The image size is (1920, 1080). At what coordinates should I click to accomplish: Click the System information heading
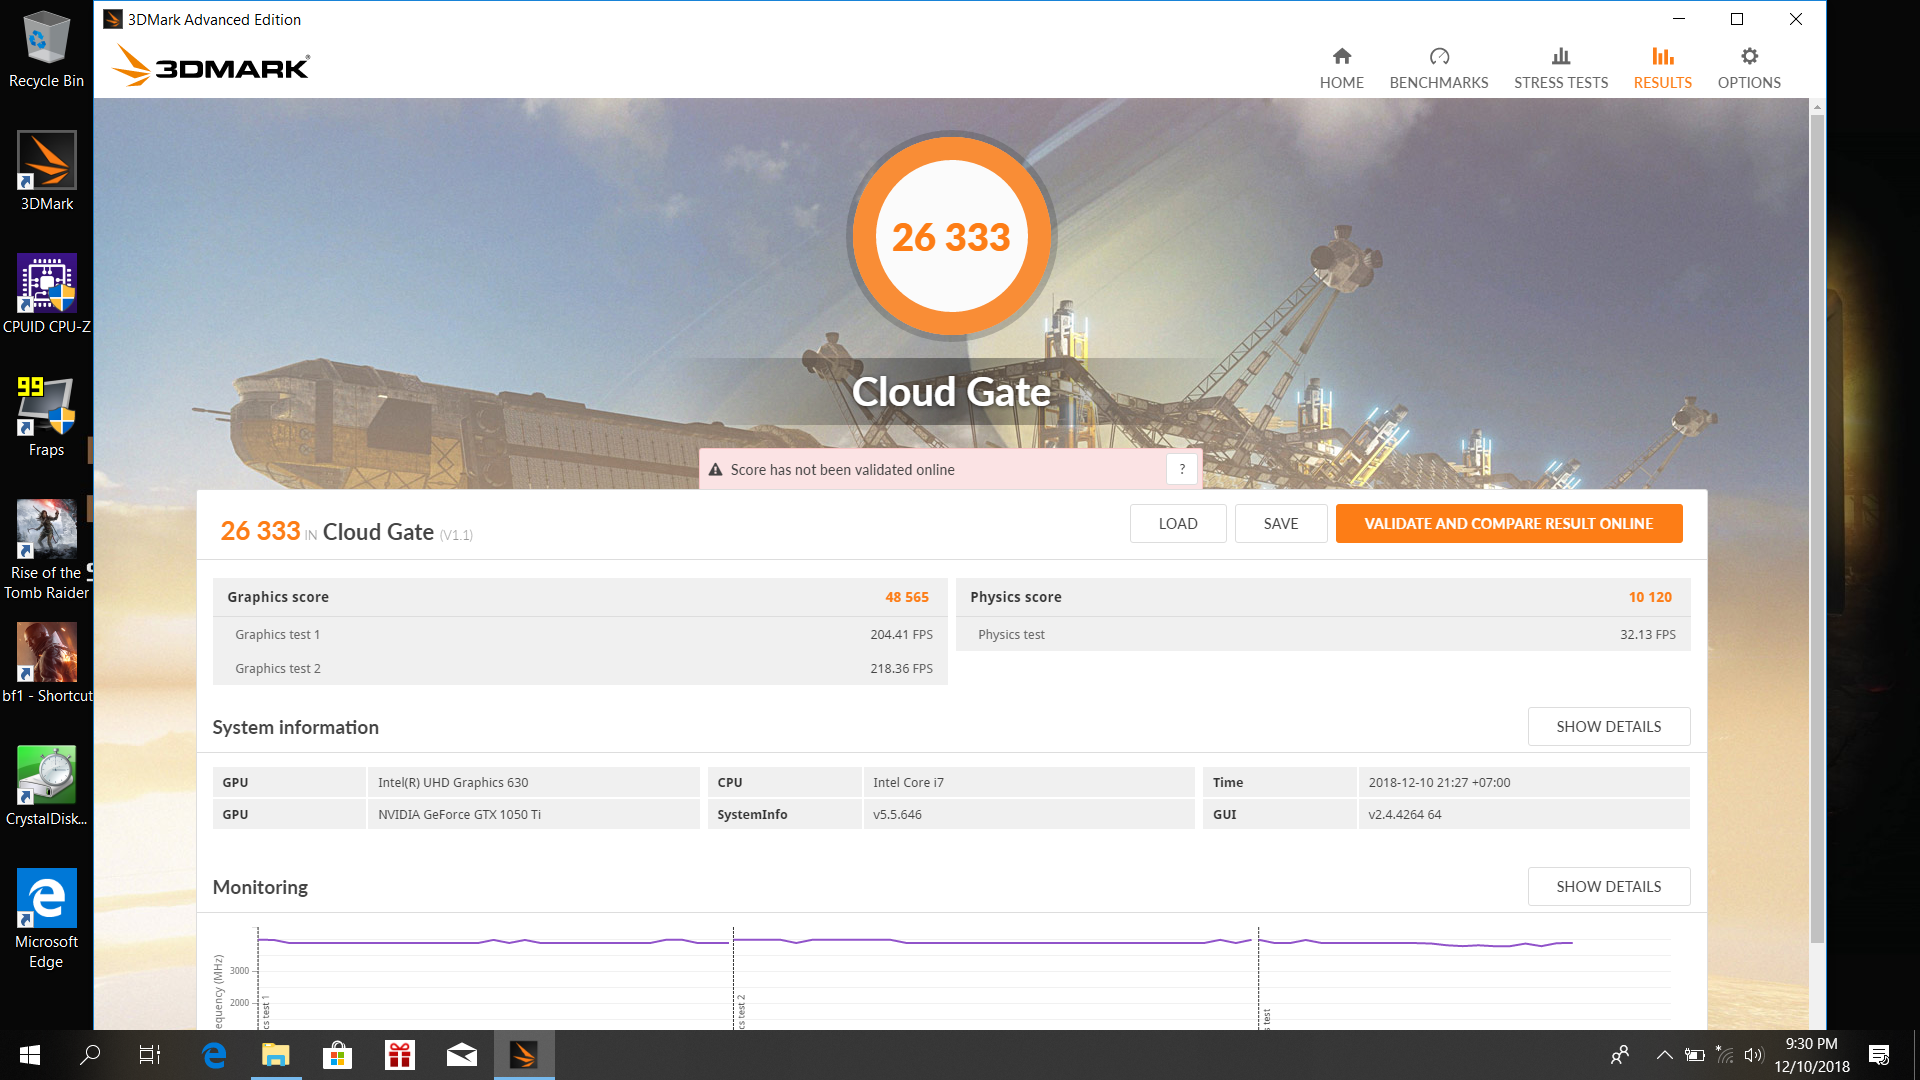point(295,727)
